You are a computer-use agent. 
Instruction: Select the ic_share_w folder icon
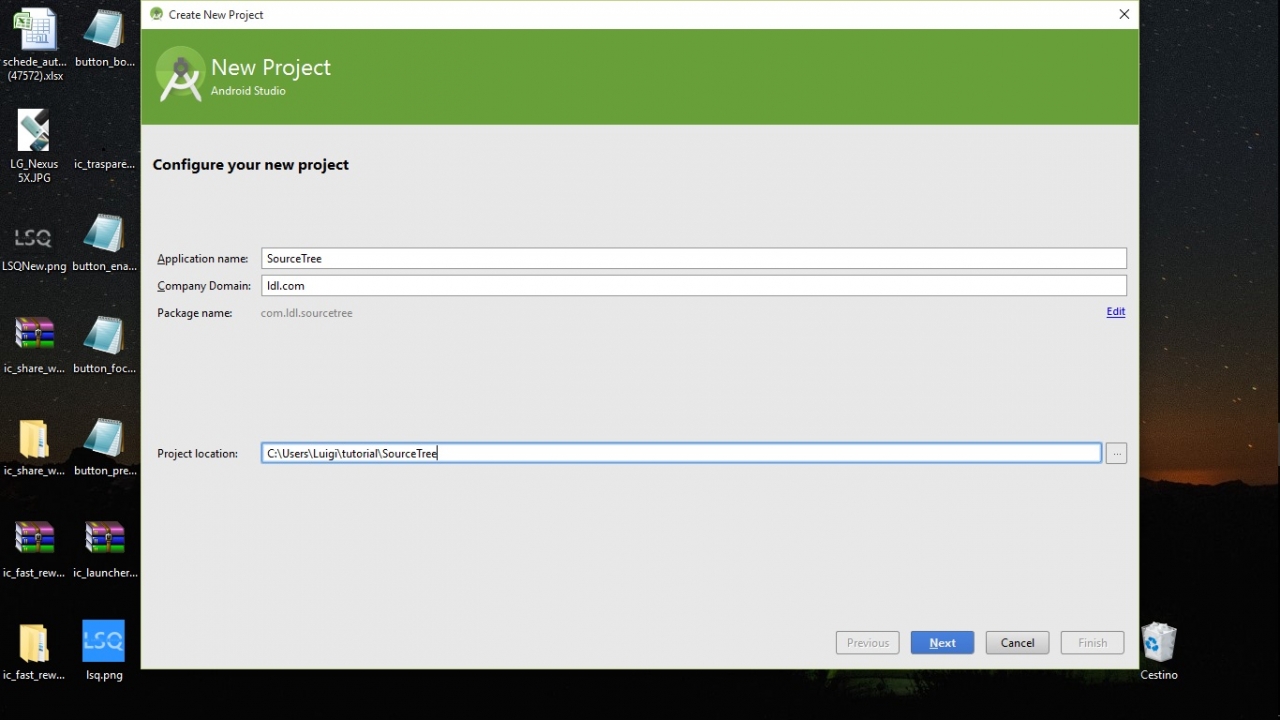(35, 447)
